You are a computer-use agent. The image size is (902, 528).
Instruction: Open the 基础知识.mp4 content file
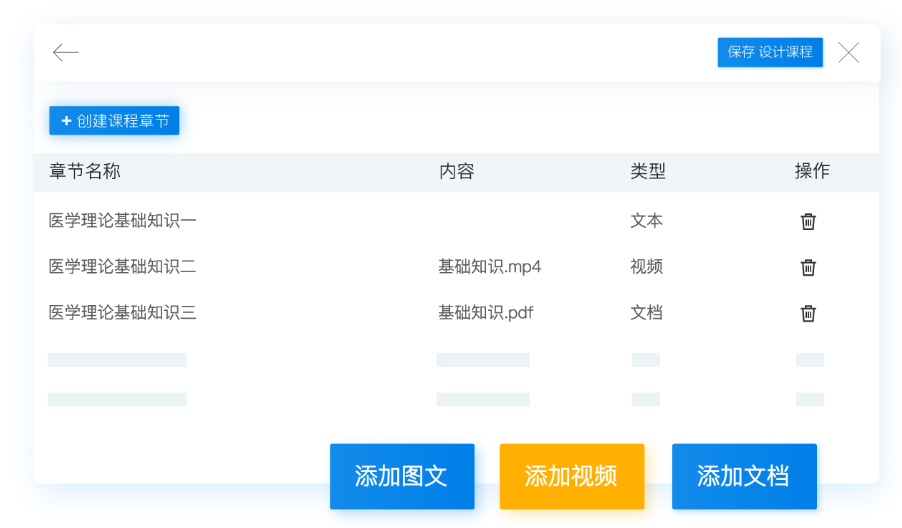click(489, 267)
